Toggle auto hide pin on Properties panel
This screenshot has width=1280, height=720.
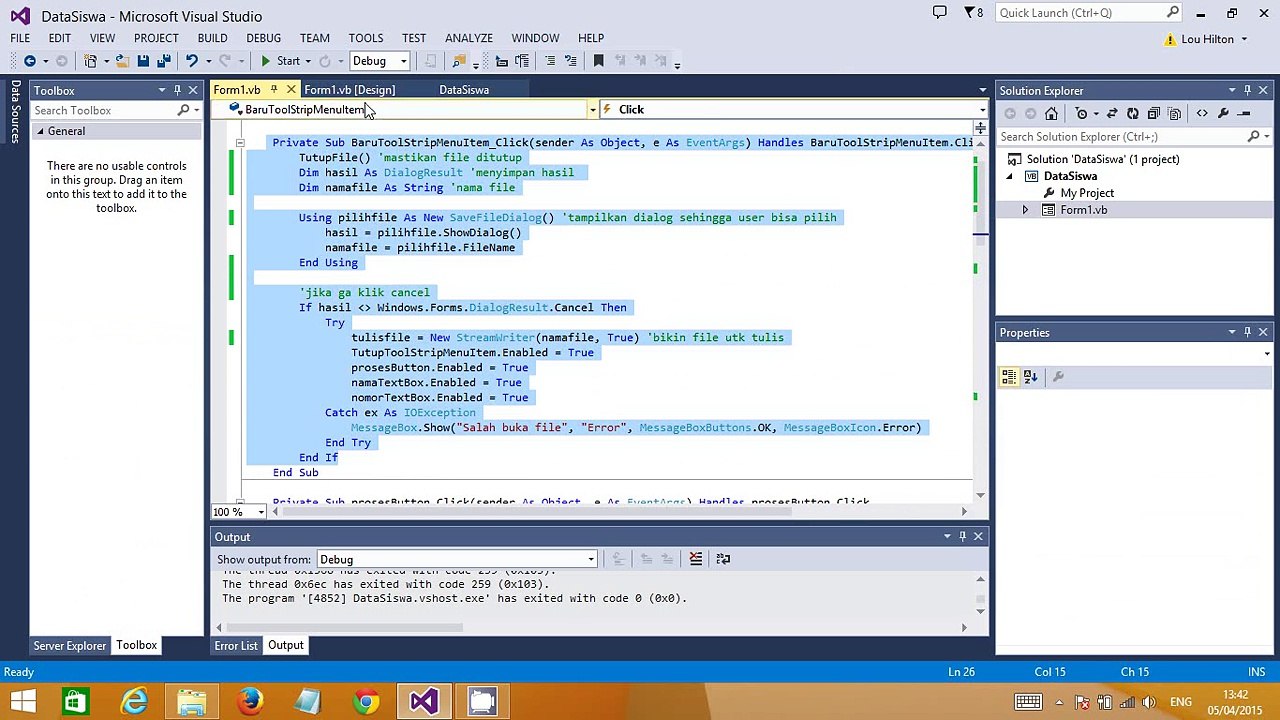[x=1247, y=332]
